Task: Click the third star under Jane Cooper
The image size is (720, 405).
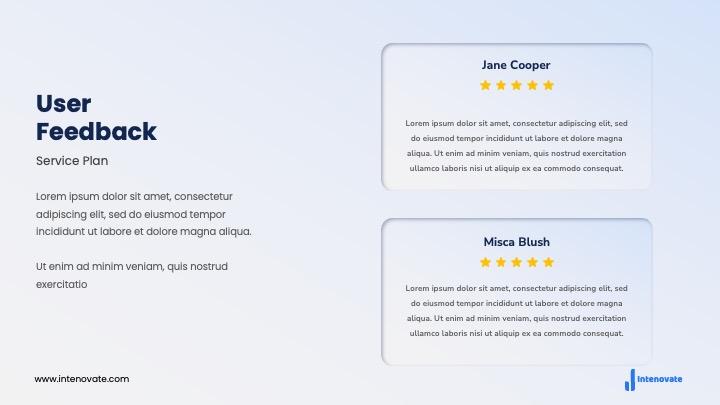Action: click(x=517, y=85)
